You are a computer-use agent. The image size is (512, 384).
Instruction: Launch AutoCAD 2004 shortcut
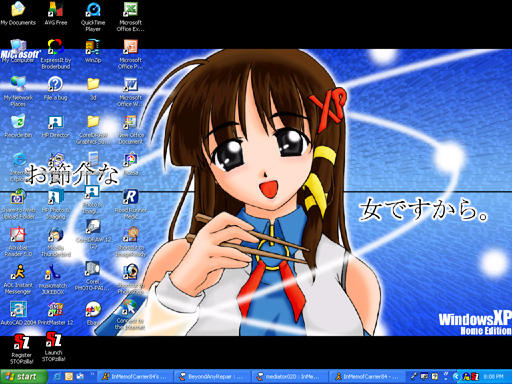[x=18, y=309]
